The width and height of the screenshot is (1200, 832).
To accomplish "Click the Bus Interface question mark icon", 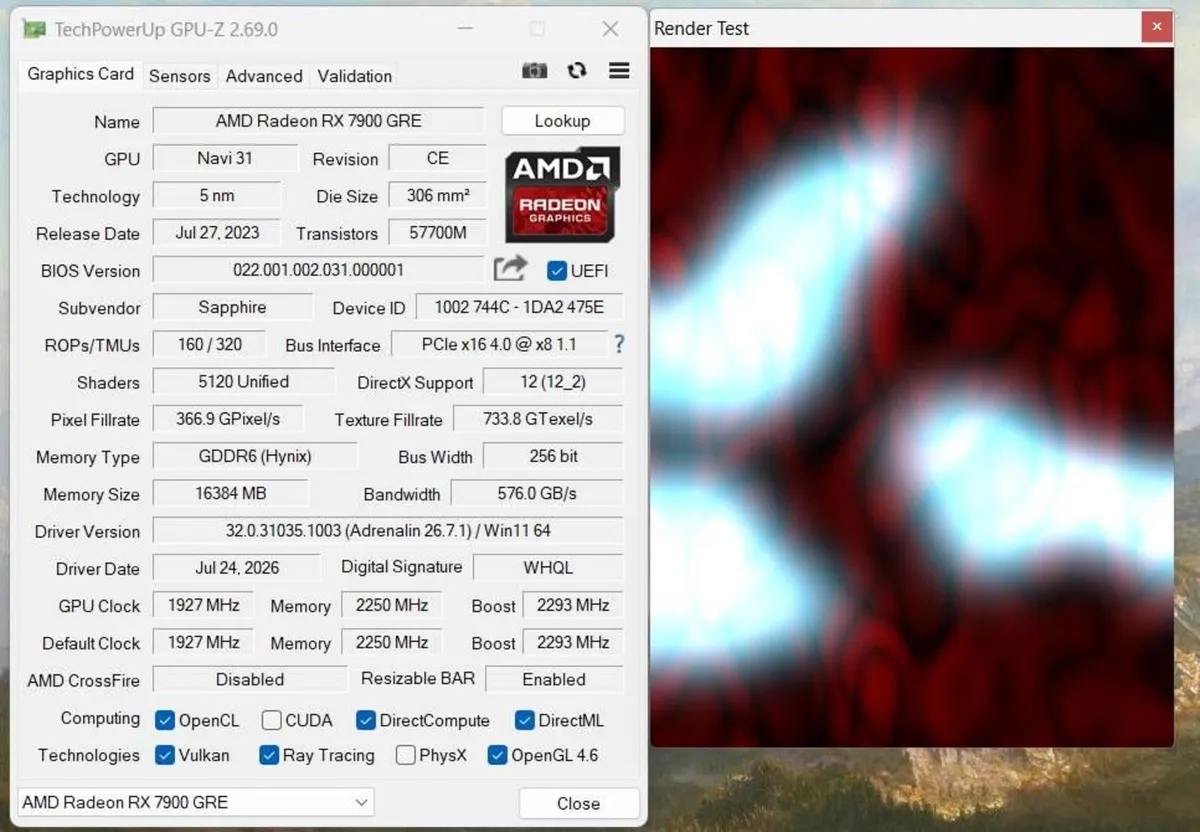I will pos(619,344).
